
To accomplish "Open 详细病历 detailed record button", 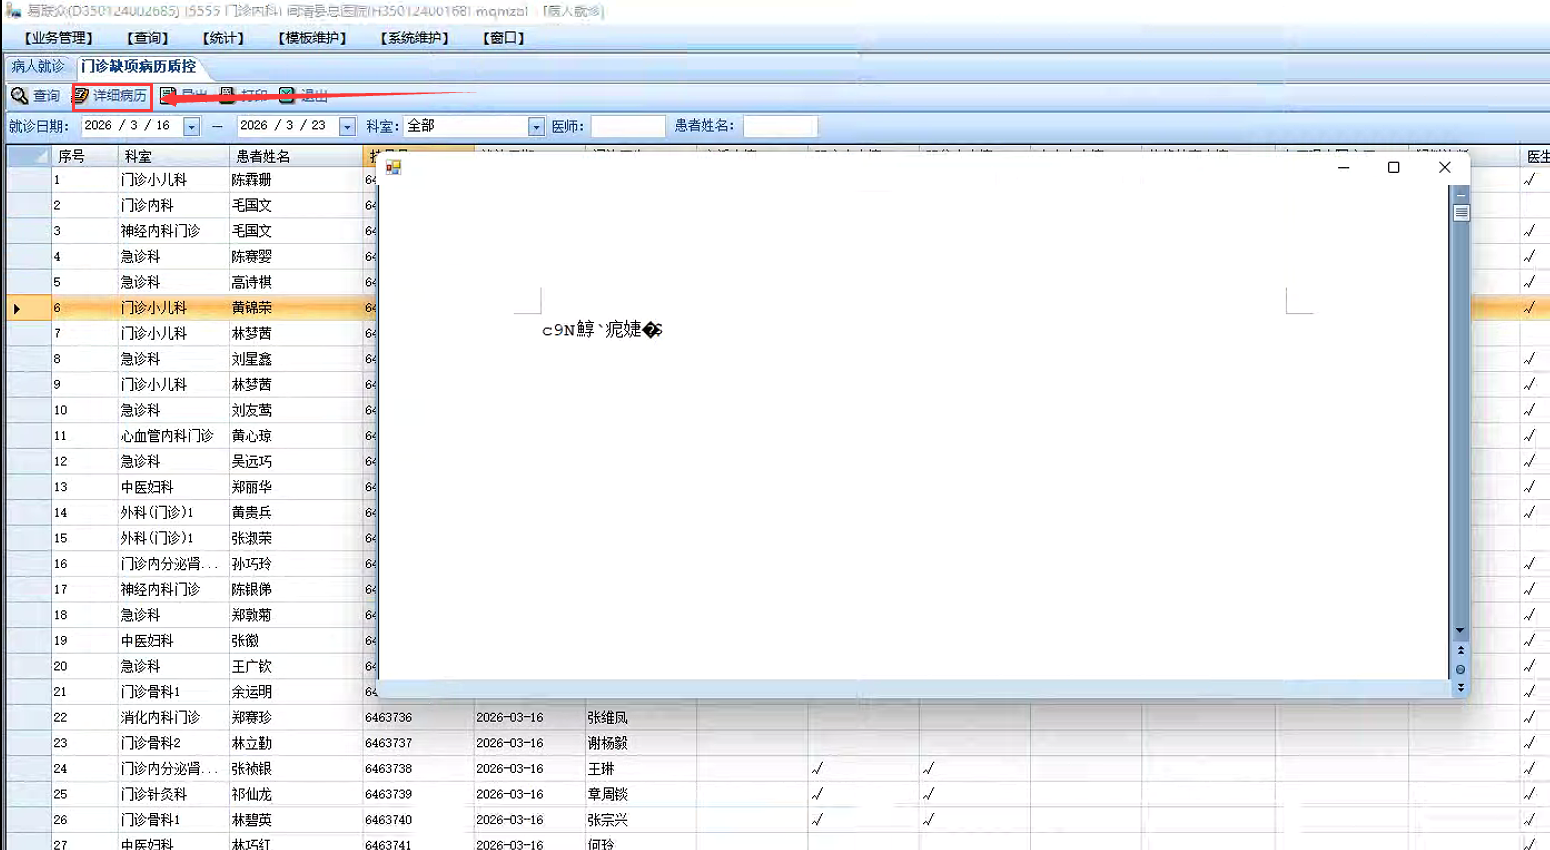I will point(110,96).
